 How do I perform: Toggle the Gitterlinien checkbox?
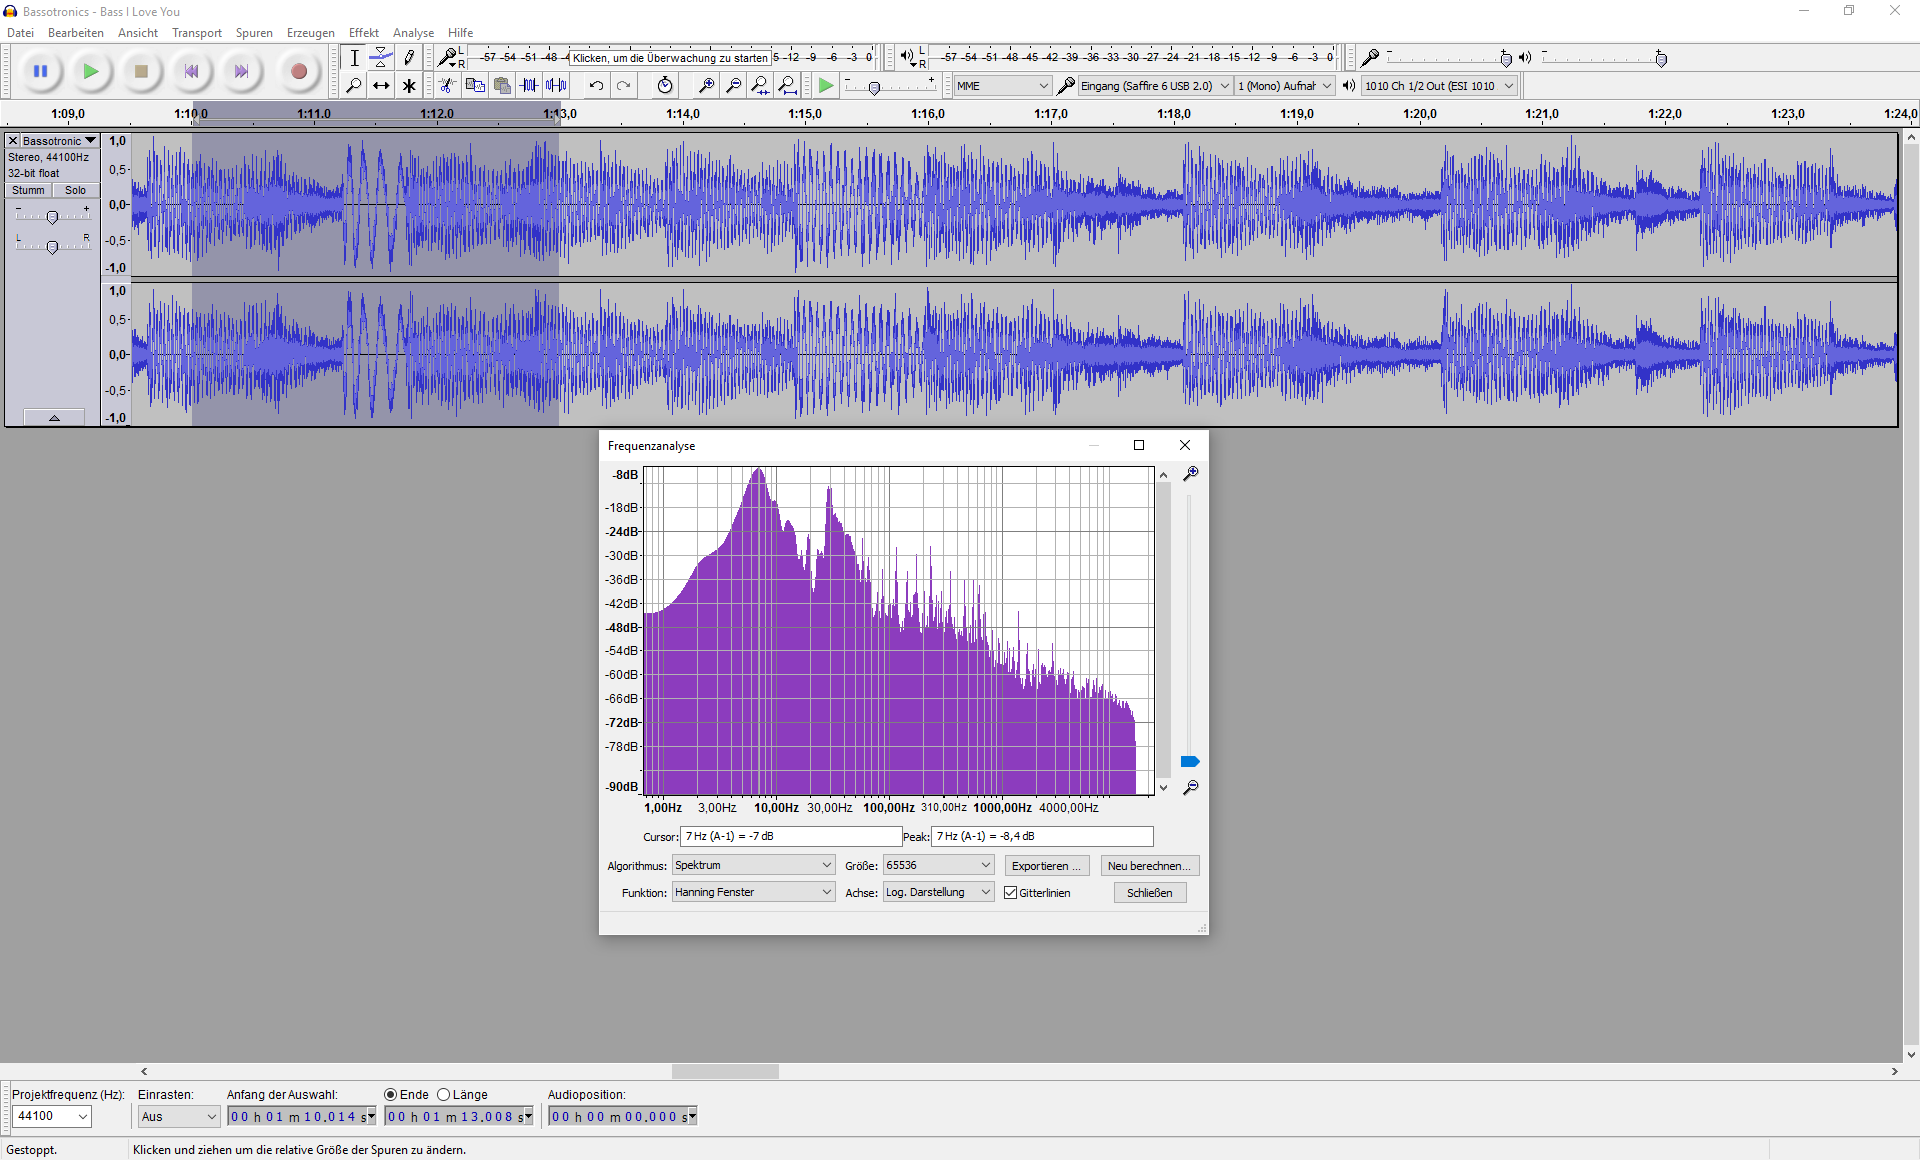click(1011, 893)
